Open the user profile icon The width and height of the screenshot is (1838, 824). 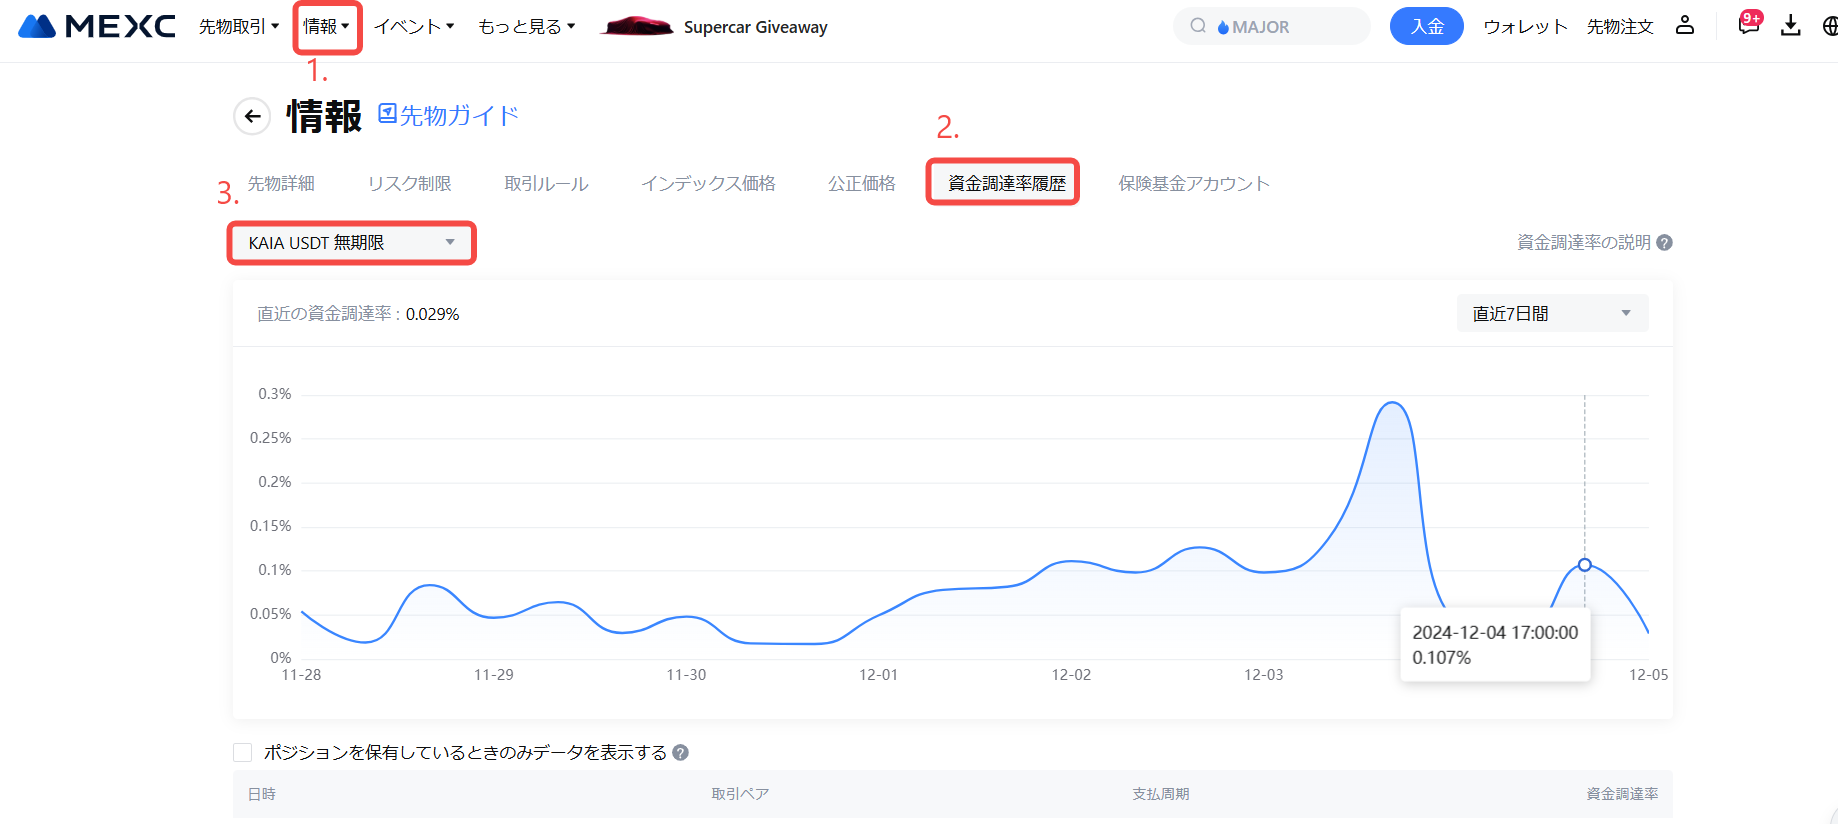tap(1685, 26)
